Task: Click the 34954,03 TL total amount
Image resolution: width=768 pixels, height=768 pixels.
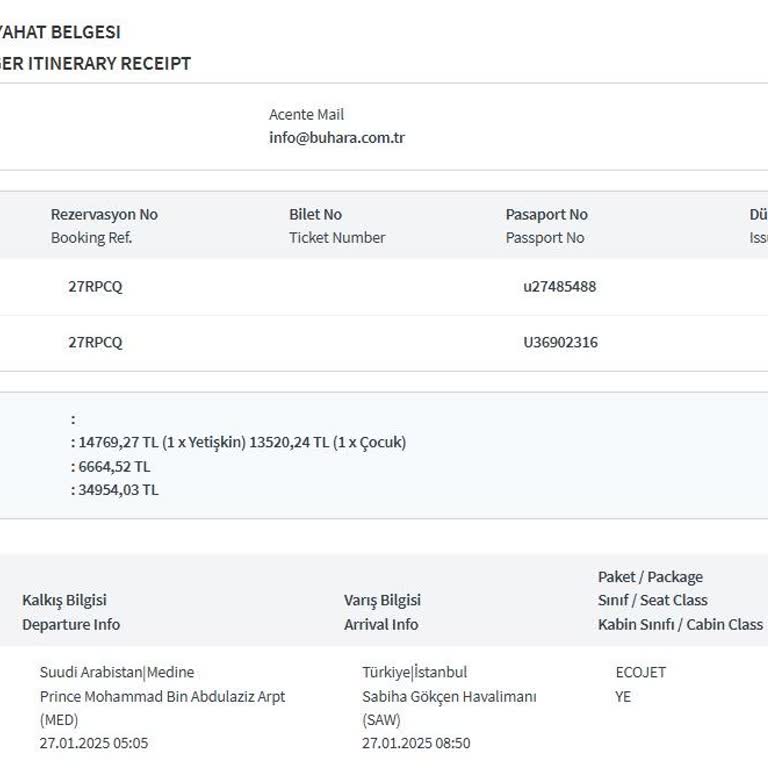Action: [118, 490]
